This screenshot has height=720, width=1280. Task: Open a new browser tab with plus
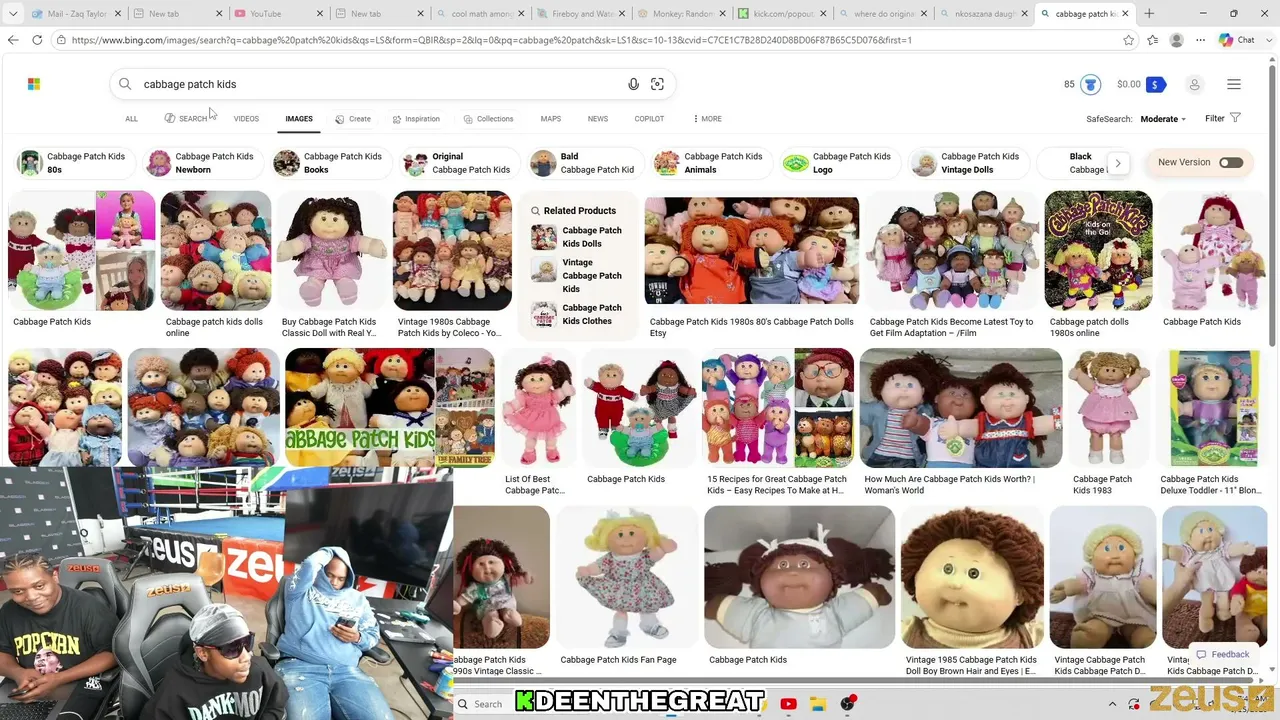[1149, 14]
